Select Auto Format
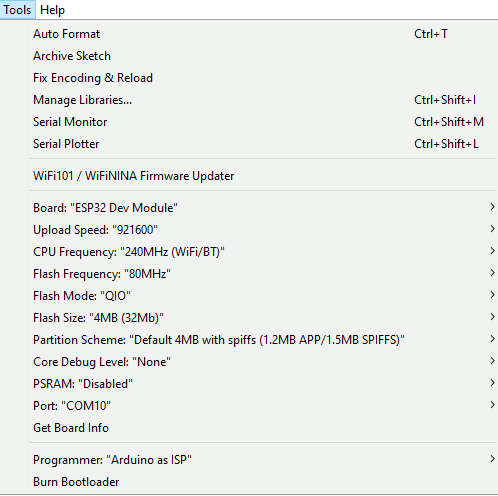This screenshot has height=496, width=498. click(263, 34)
